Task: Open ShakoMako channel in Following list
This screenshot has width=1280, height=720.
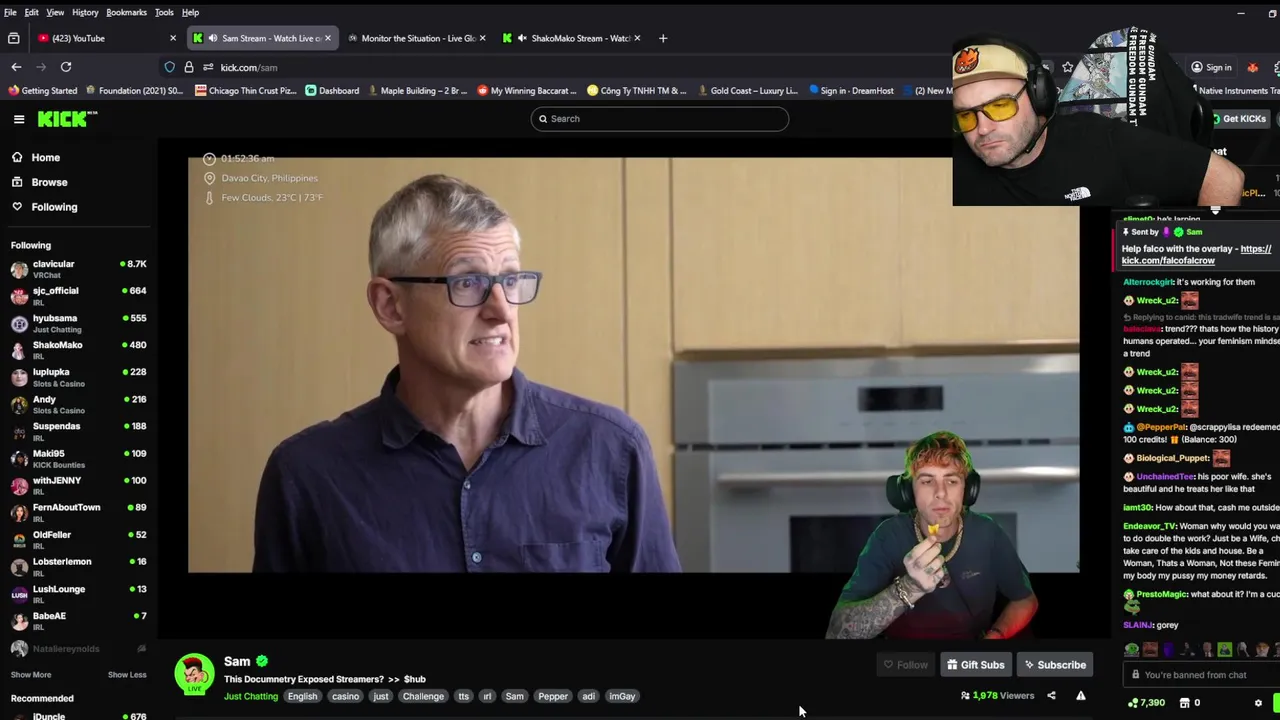Action: coord(78,350)
